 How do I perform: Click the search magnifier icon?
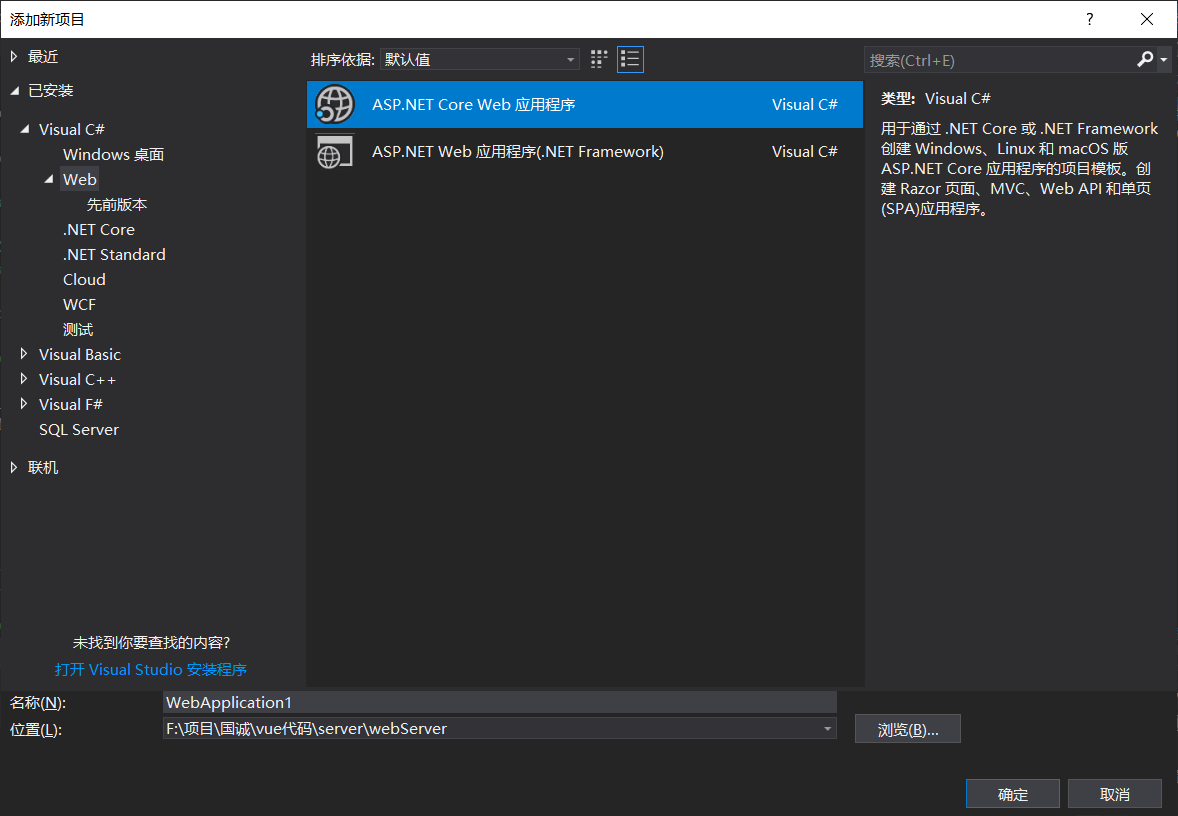[x=1145, y=59]
